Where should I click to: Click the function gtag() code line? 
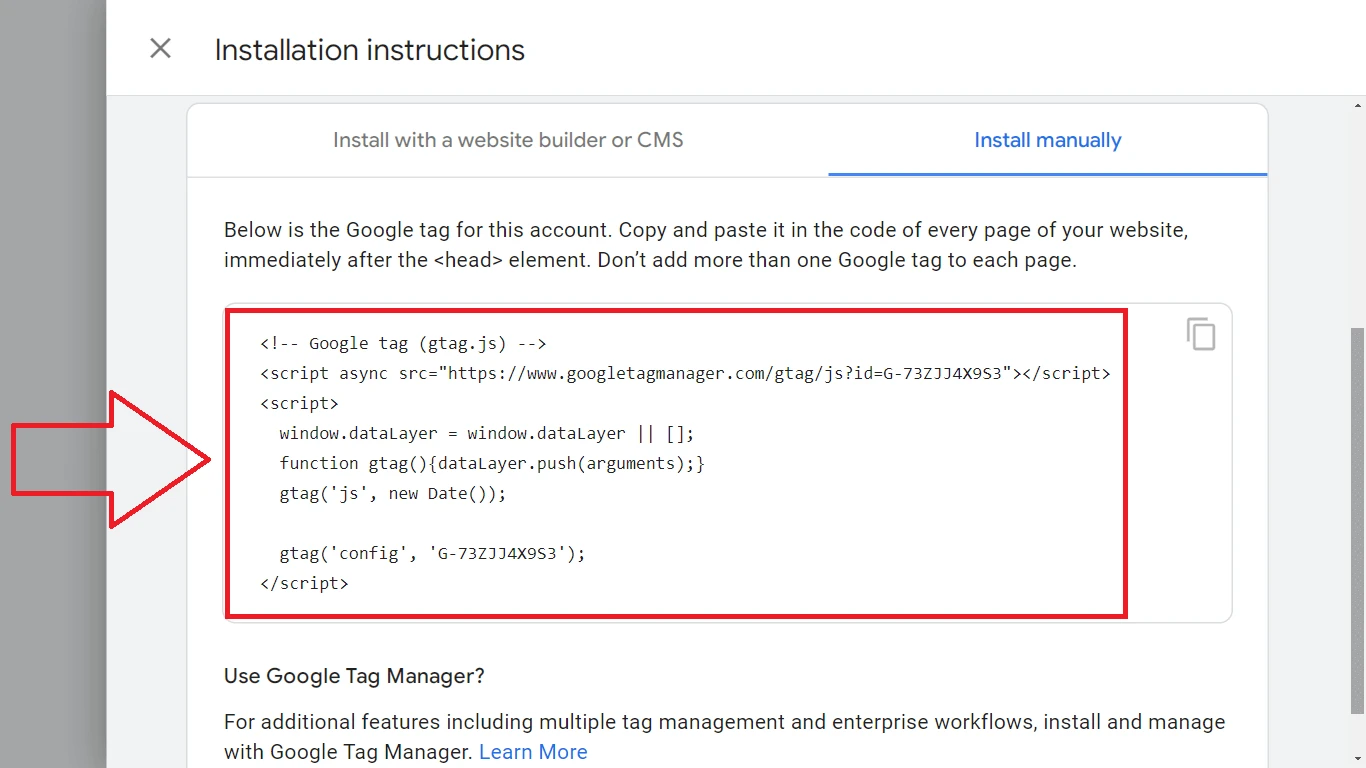click(492, 464)
